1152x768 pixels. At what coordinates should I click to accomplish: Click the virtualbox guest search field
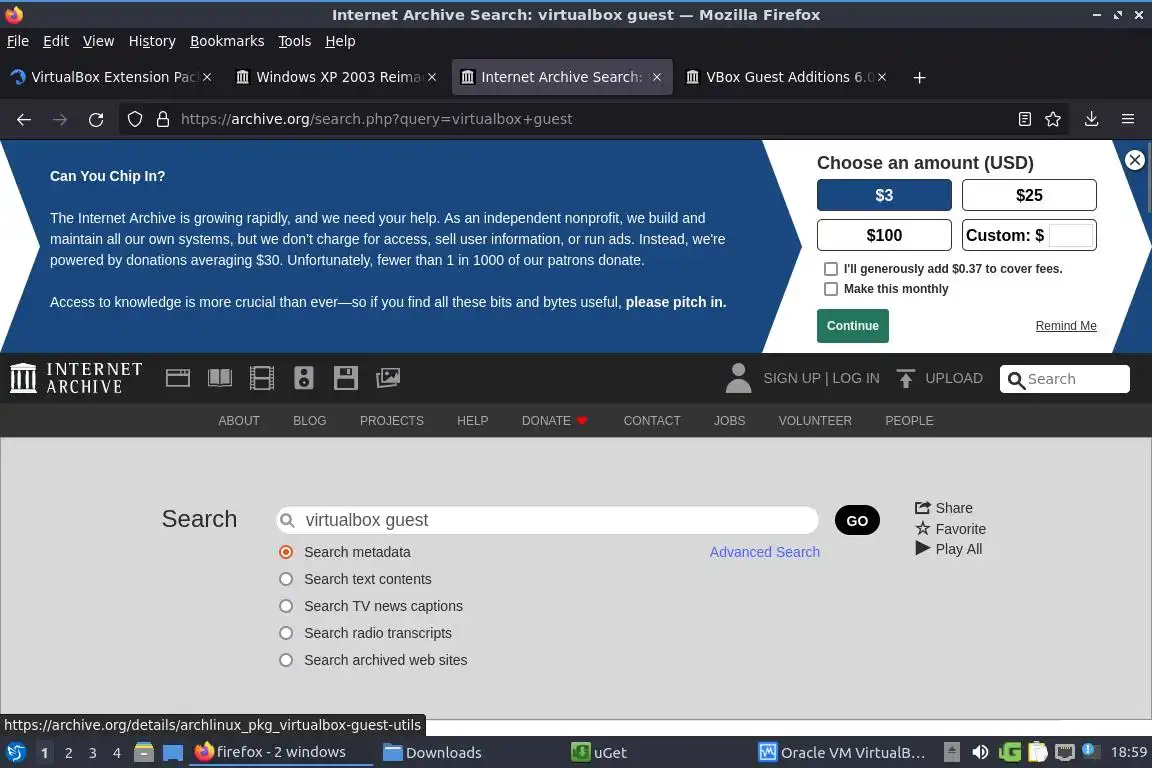point(547,520)
